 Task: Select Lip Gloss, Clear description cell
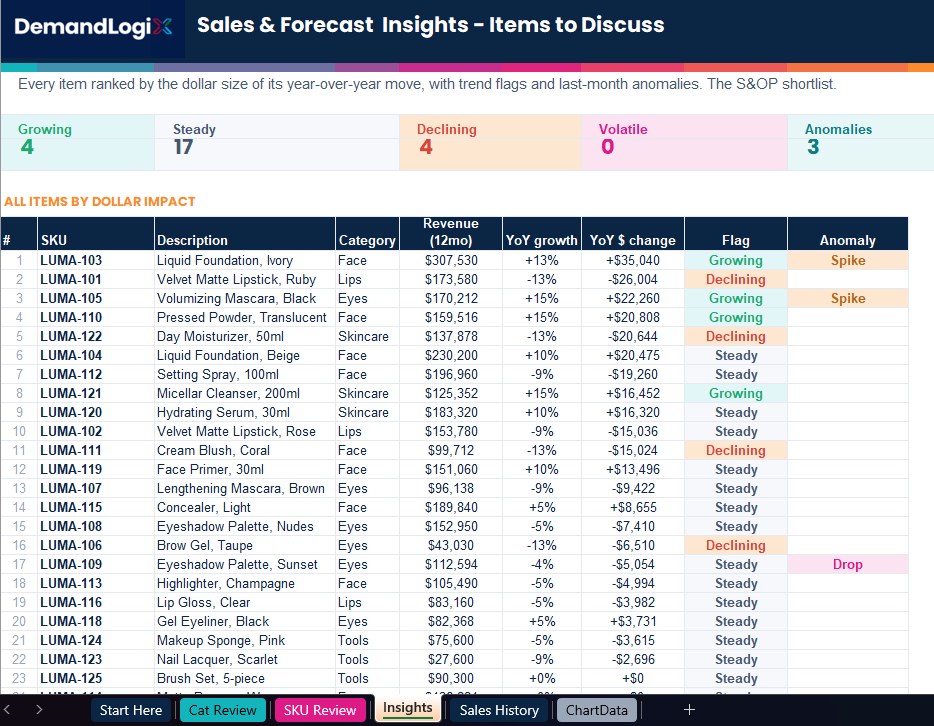pos(244,602)
